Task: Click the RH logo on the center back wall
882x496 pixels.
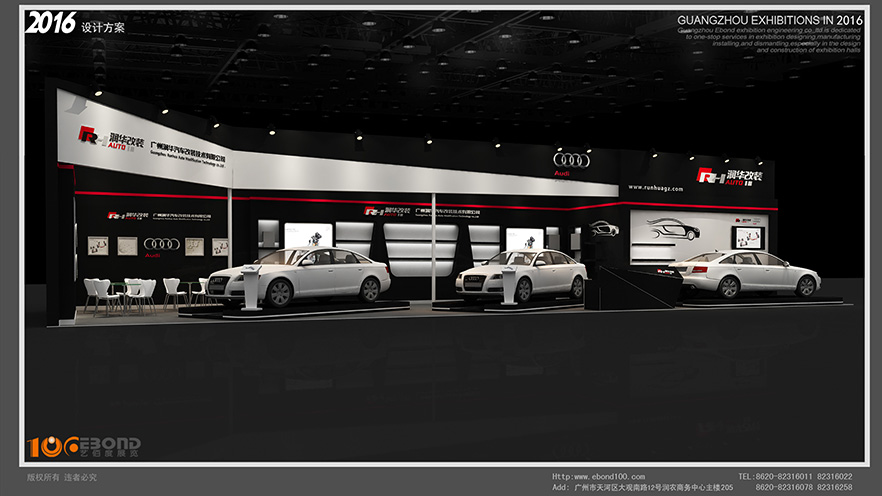Action: [388, 211]
